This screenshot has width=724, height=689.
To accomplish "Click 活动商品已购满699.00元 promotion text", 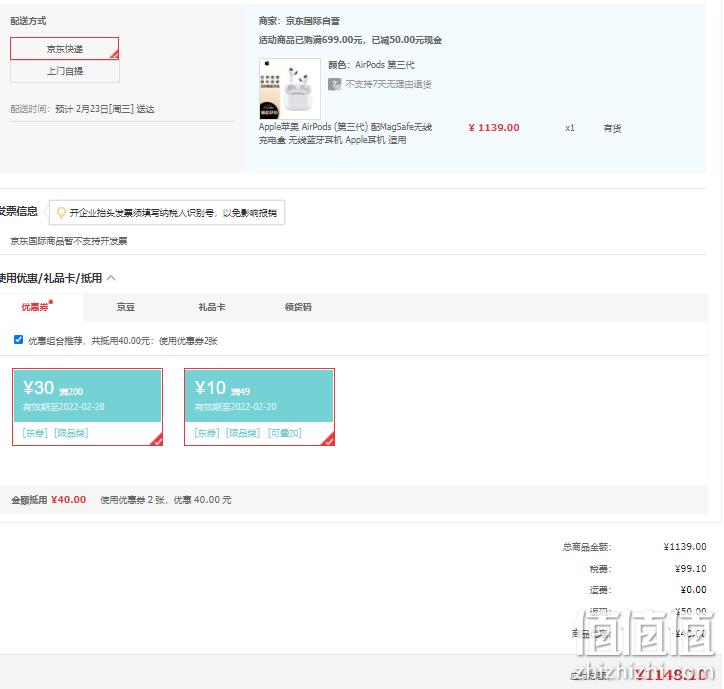I will (x=350, y=40).
